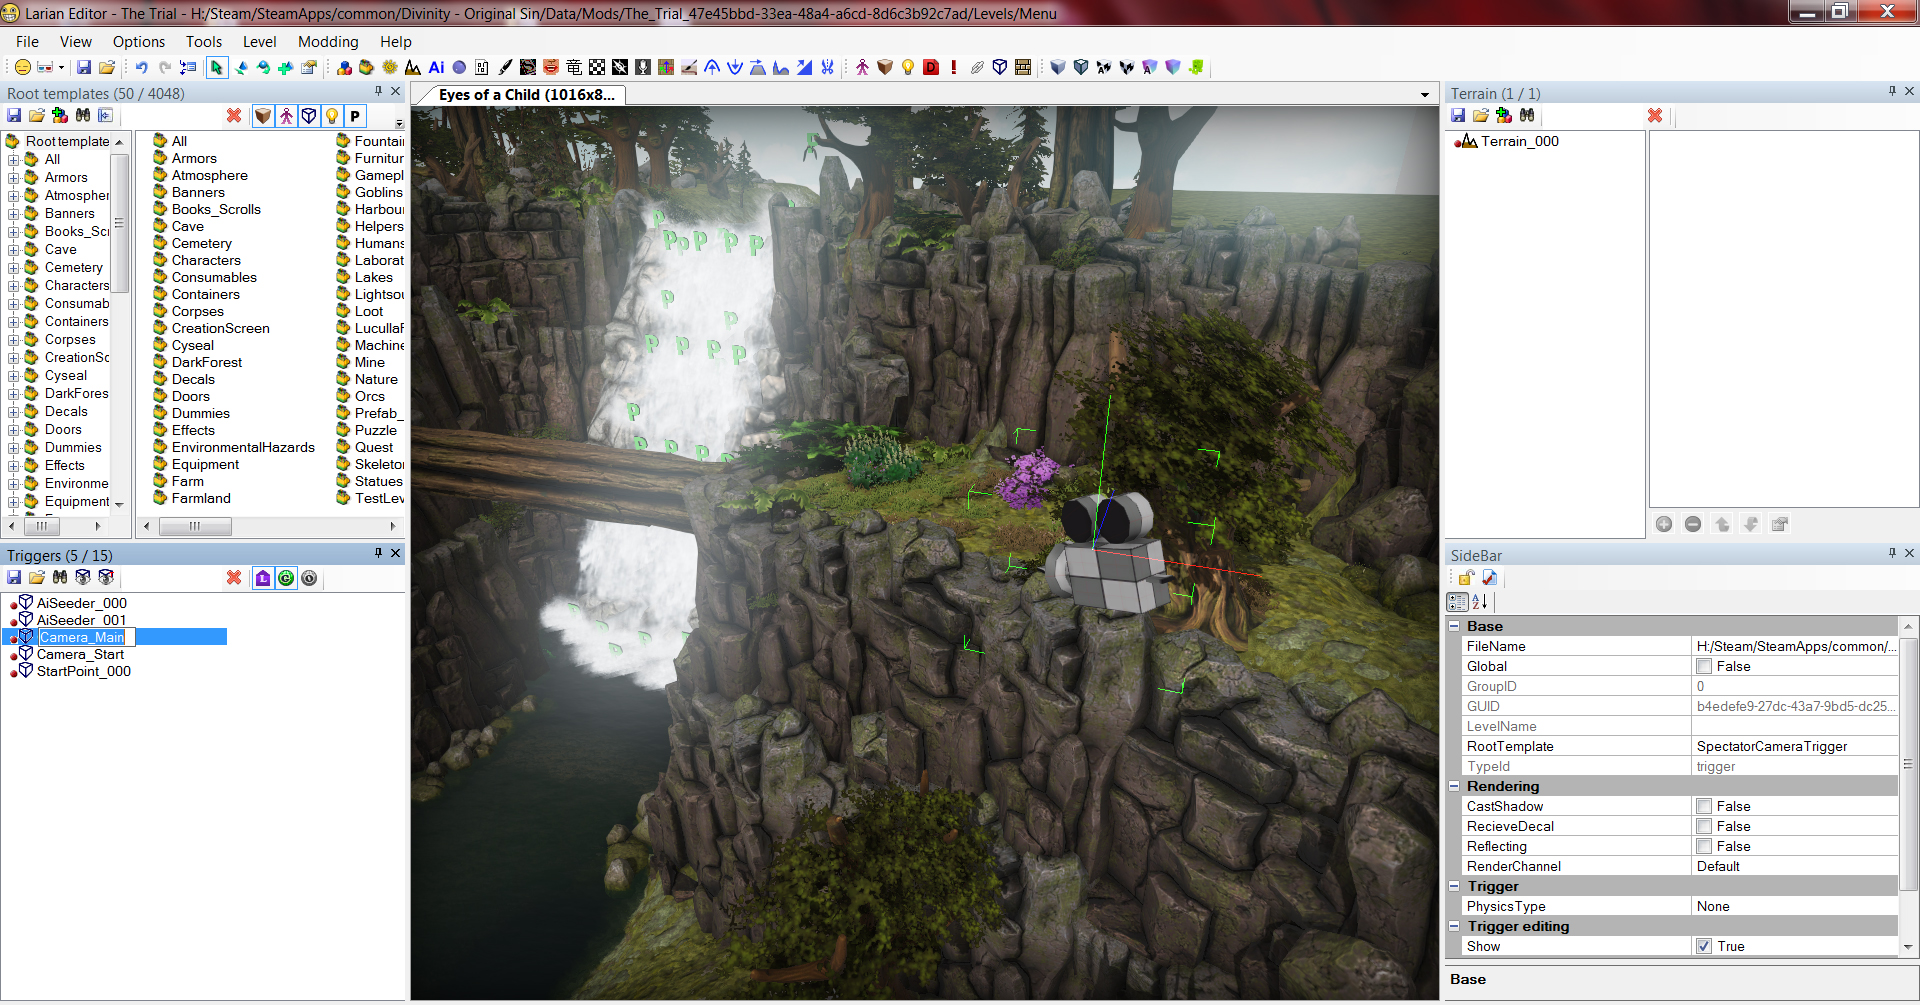1920x1005 pixels.
Task: Open the DarkForest template folder in the list
Action: (x=206, y=363)
